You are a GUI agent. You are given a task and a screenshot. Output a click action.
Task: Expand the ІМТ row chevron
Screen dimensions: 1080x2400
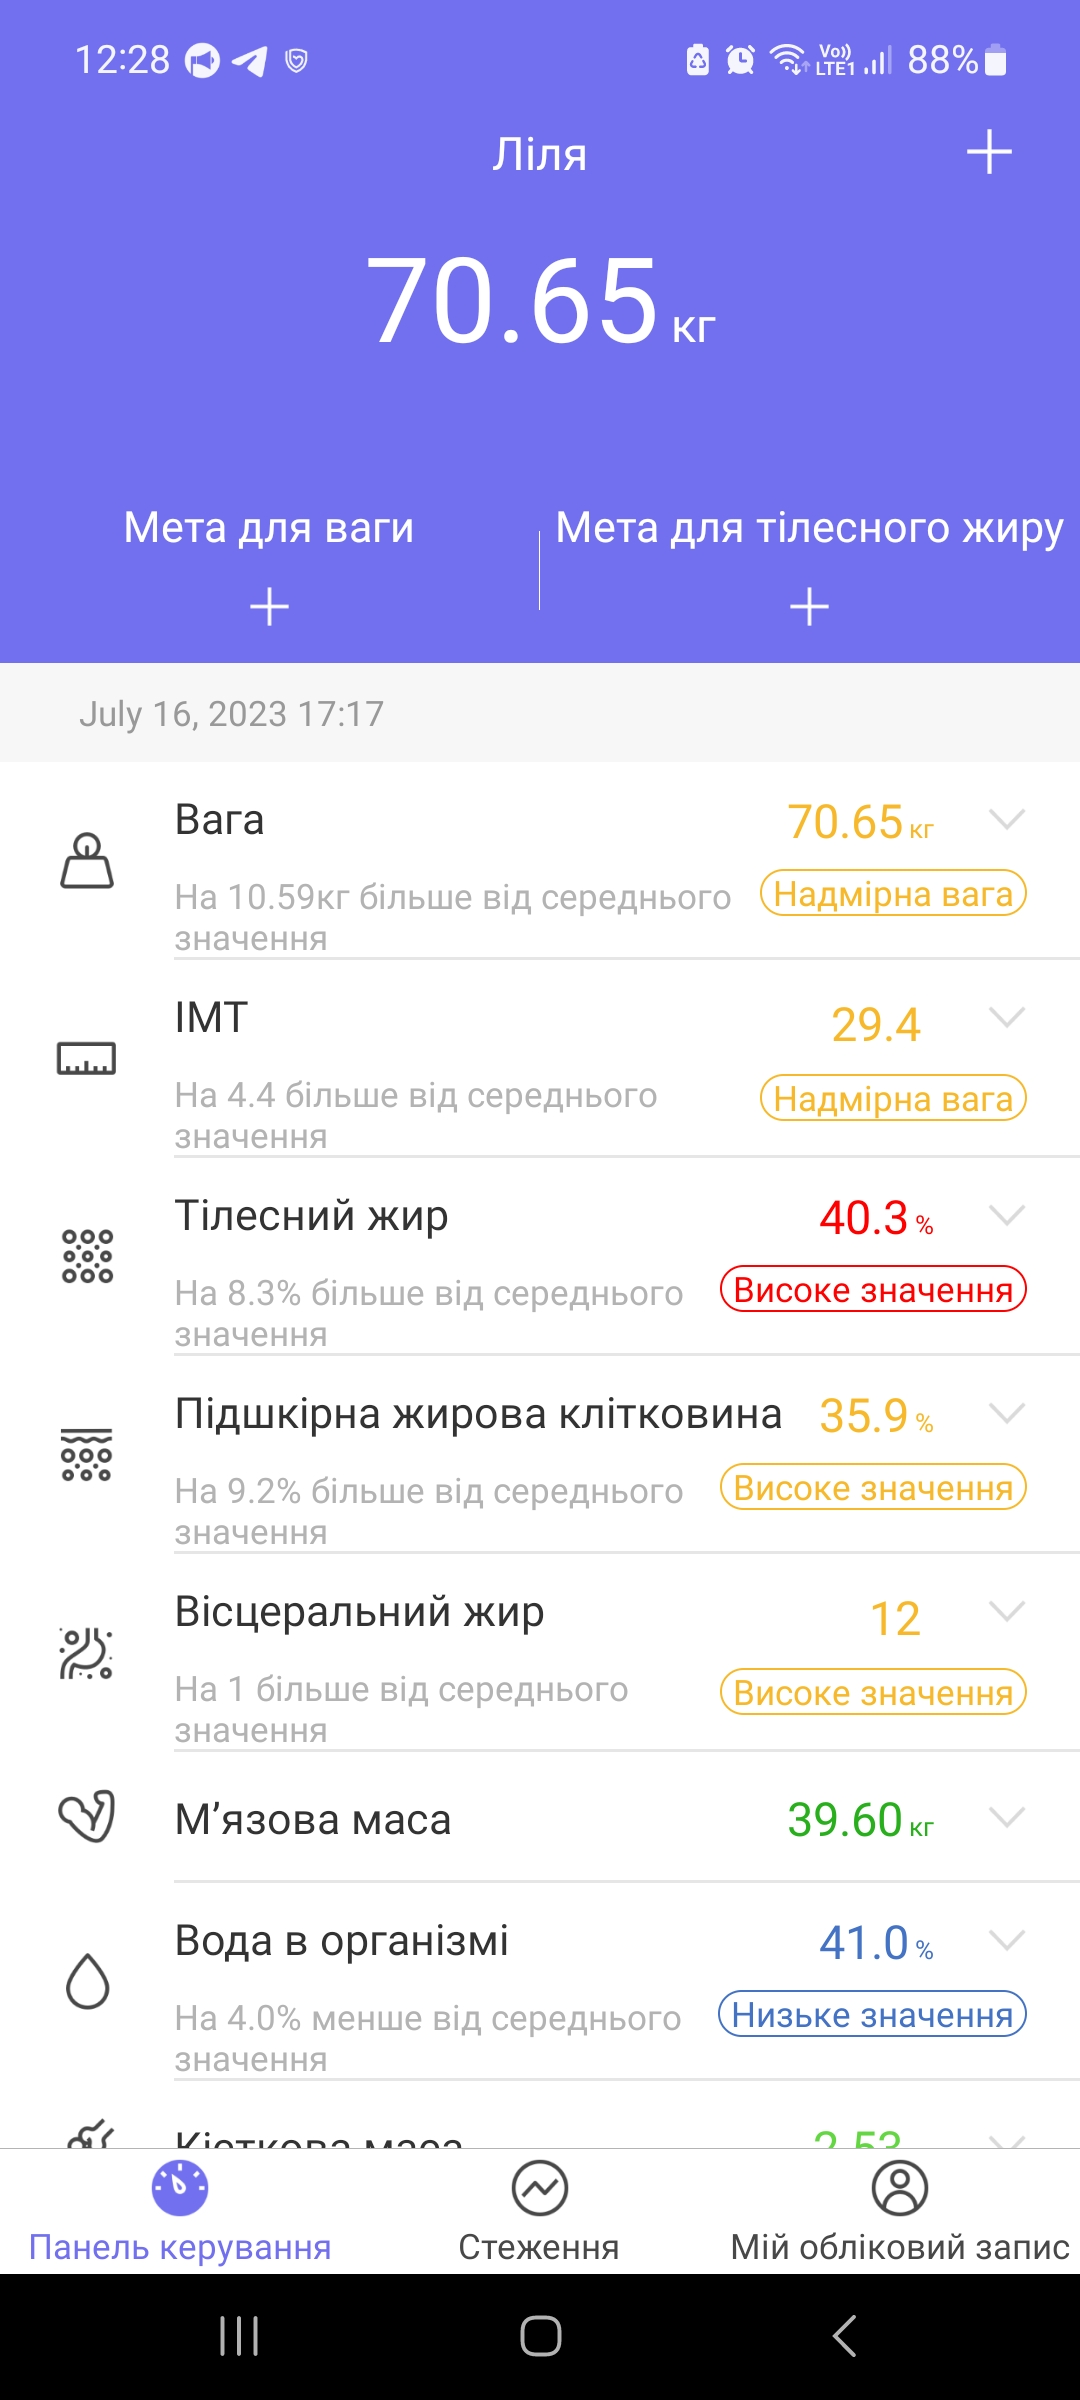(1006, 1018)
